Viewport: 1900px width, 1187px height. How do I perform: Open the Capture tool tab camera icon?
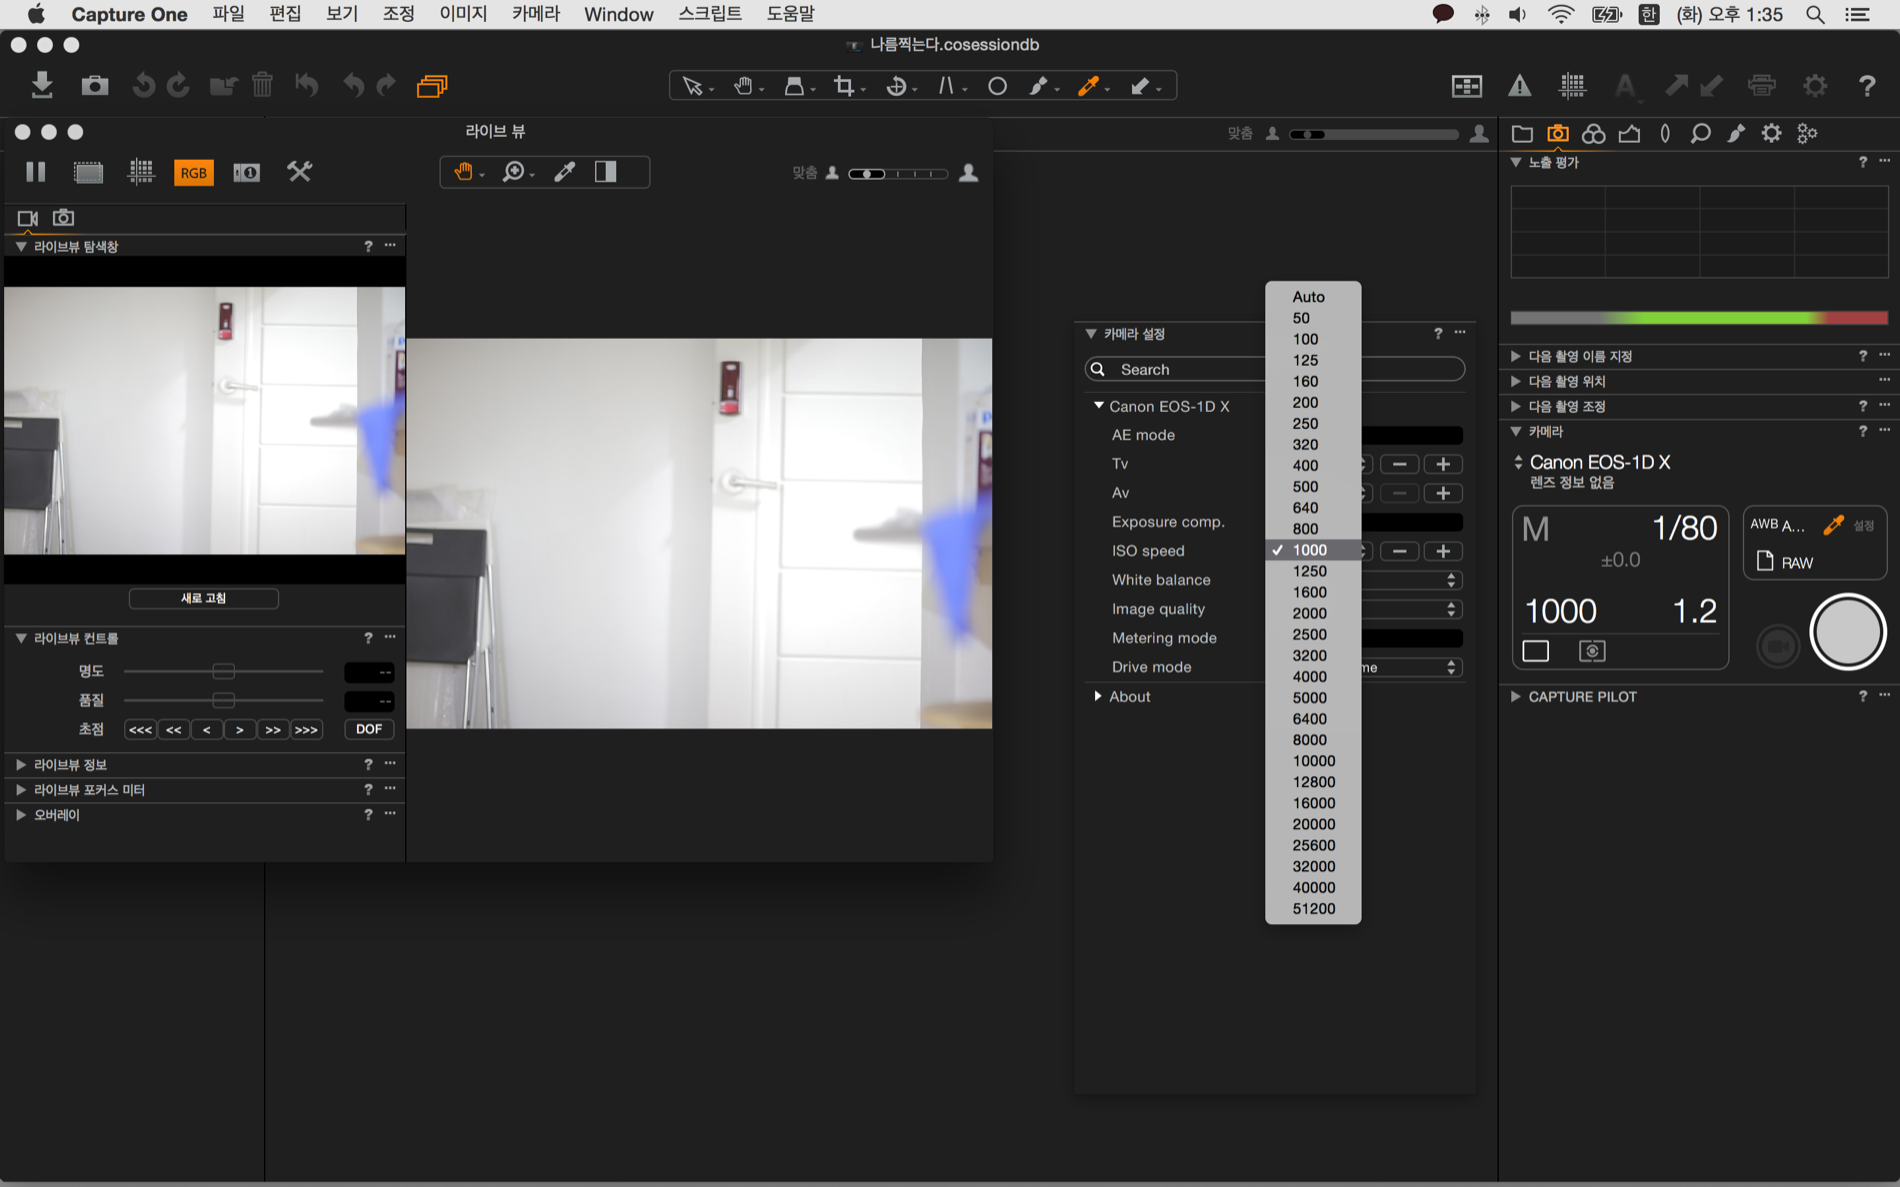point(1557,133)
